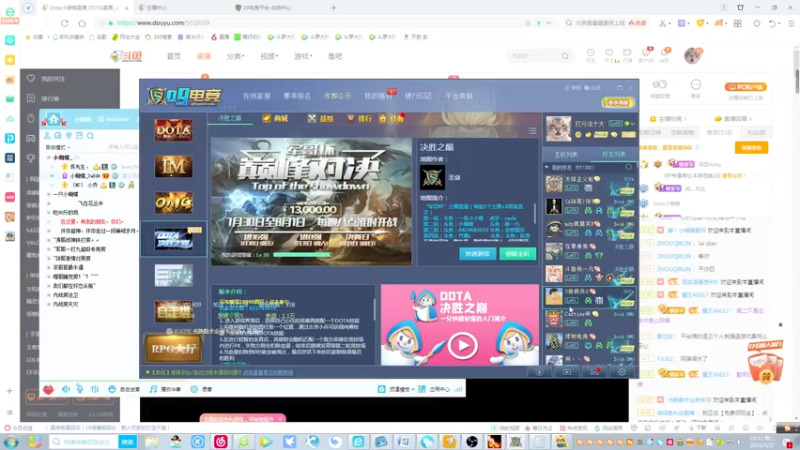
Task: Click the download icon in 09 bottom bar
Action: (x=539, y=372)
